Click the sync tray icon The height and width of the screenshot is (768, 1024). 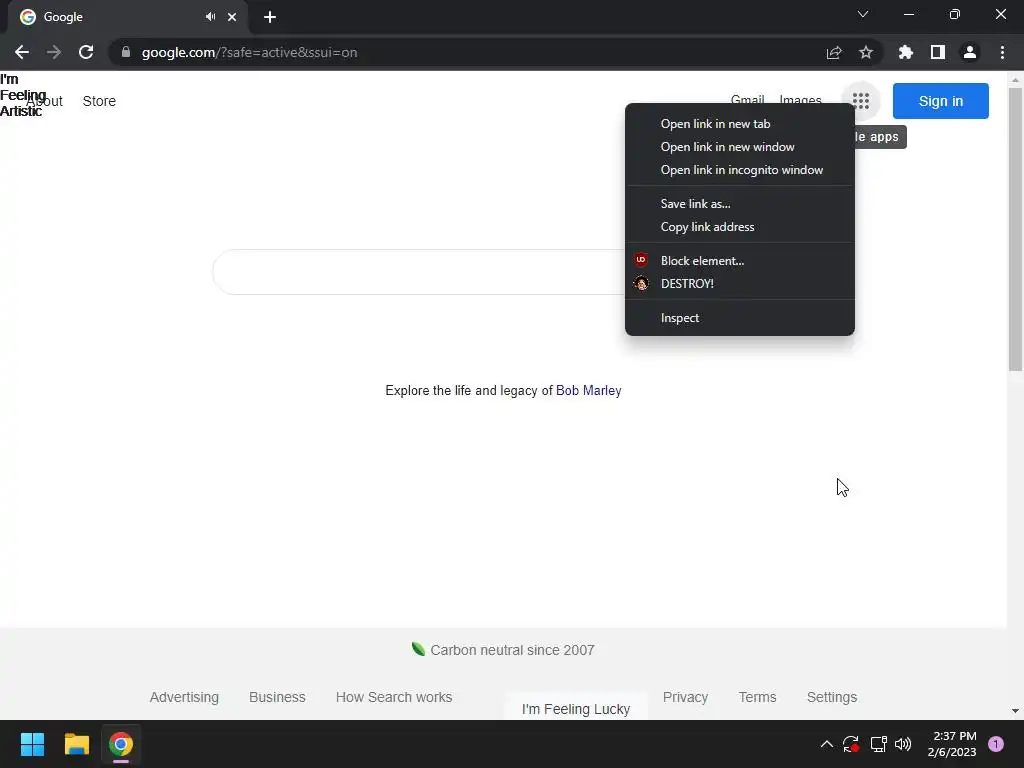[851, 744]
